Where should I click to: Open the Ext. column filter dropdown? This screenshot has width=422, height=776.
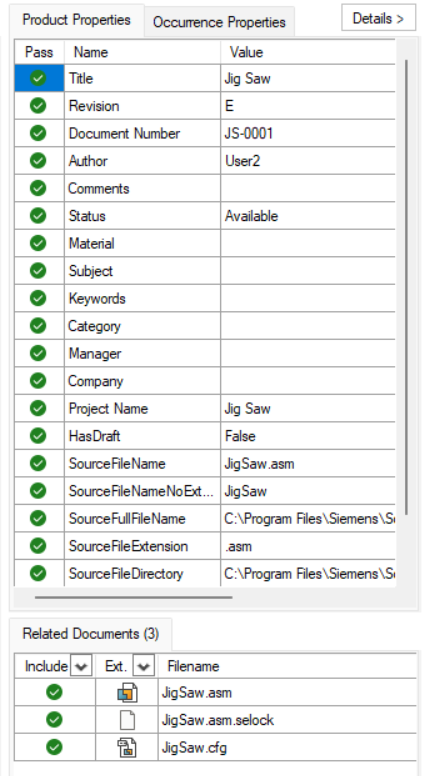[144, 666]
